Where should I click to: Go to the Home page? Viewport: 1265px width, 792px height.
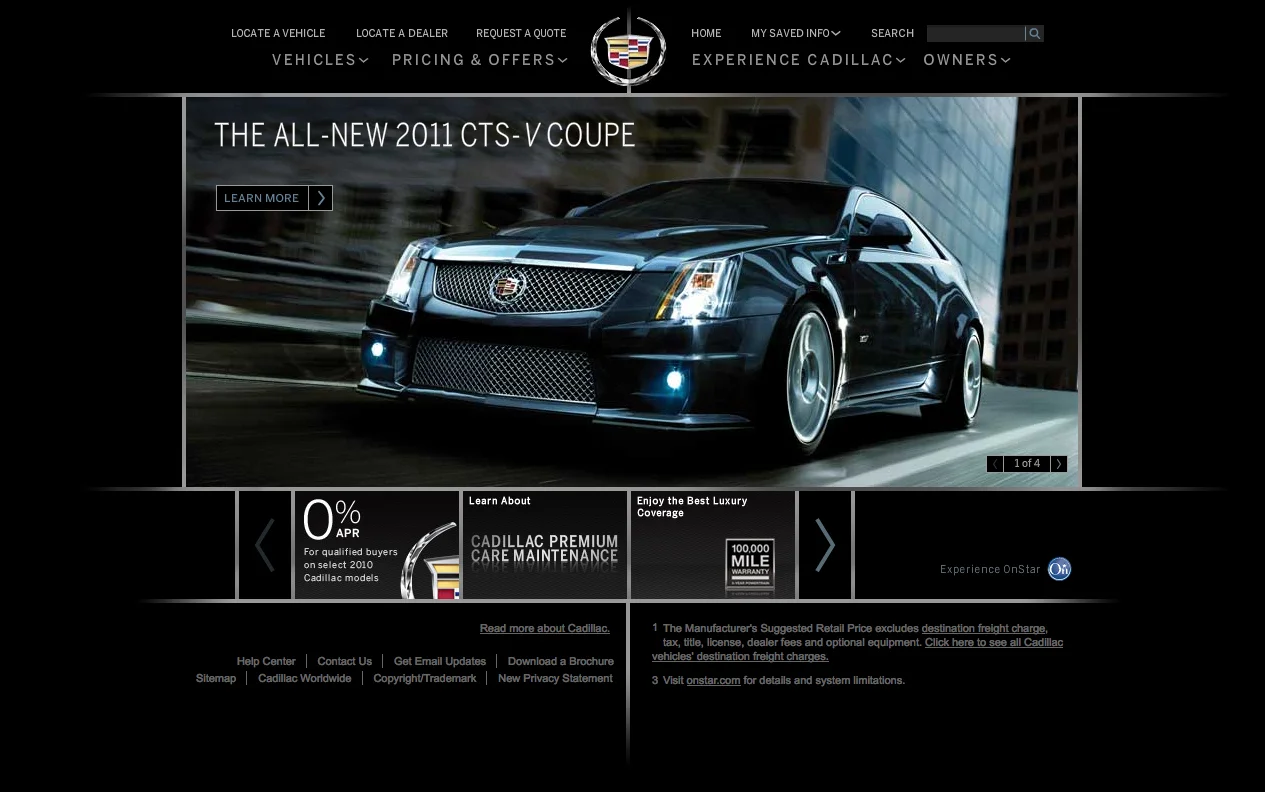pos(706,33)
